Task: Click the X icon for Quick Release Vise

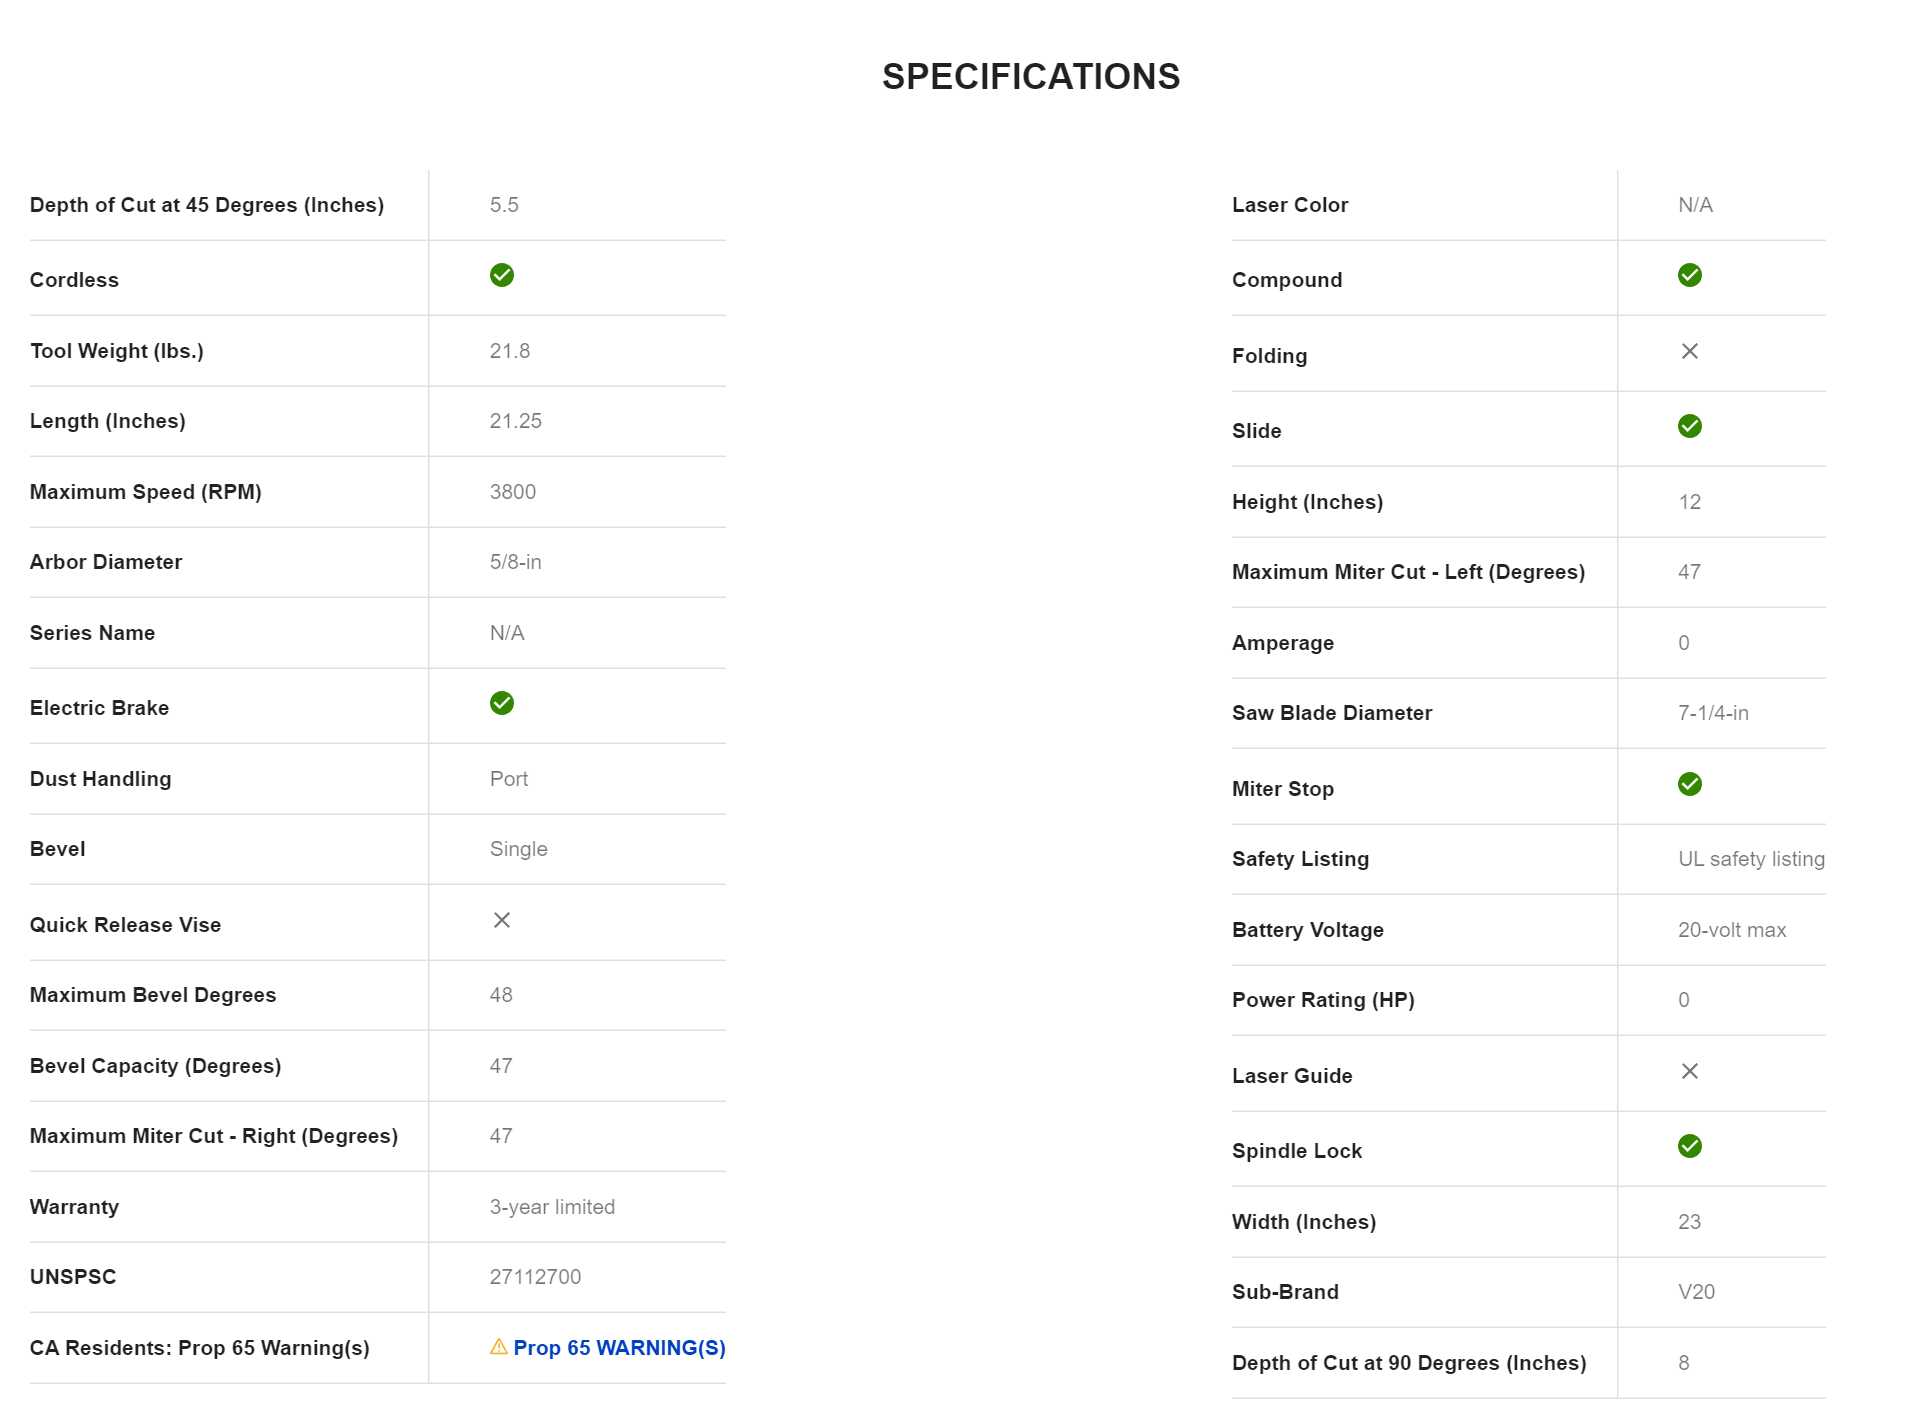Action: [502, 920]
